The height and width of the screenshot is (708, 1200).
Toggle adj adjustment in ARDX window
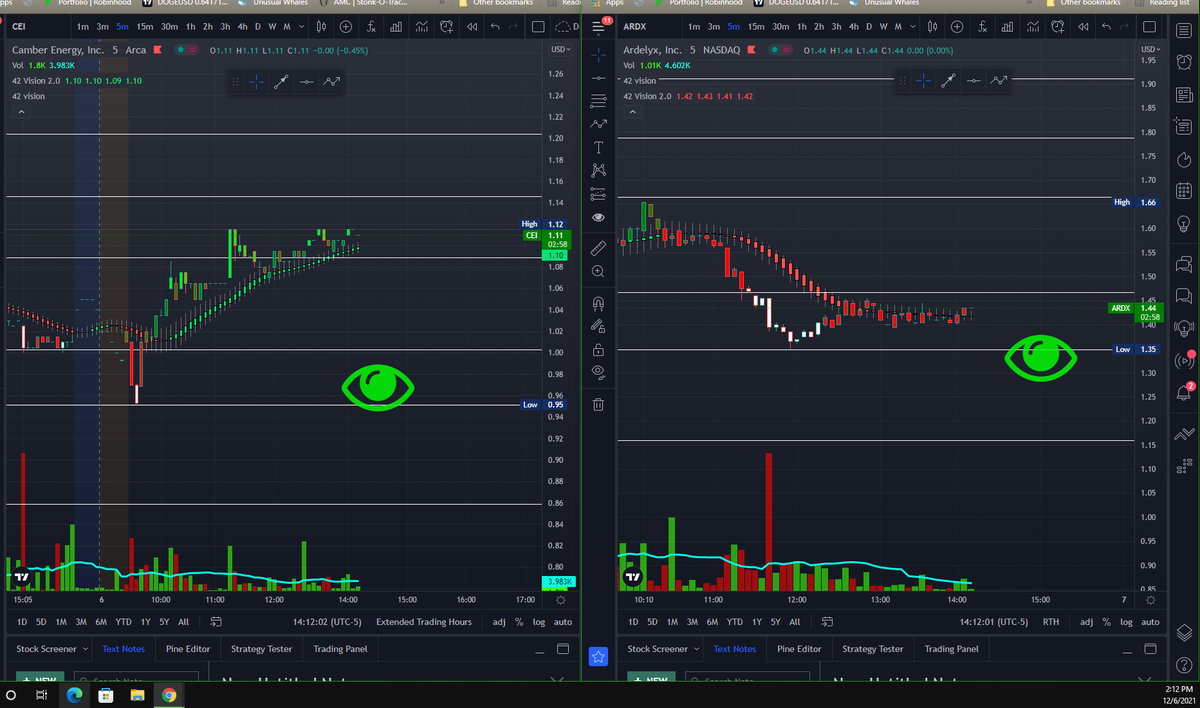pyautogui.click(x=1087, y=622)
